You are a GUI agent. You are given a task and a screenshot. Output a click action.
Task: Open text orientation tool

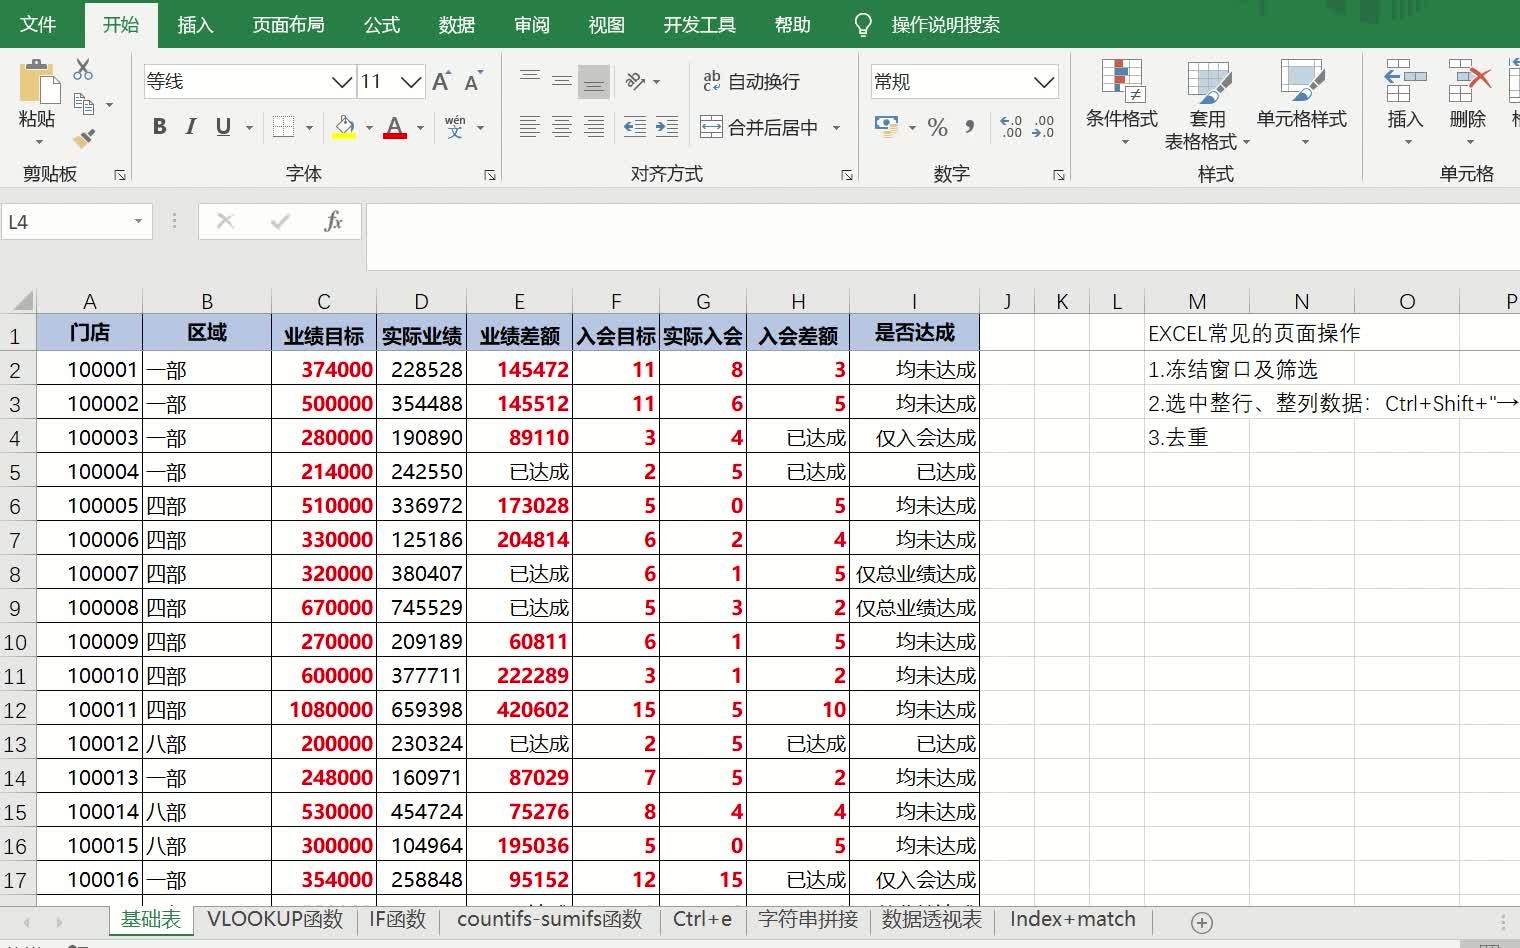tap(636, 81)
